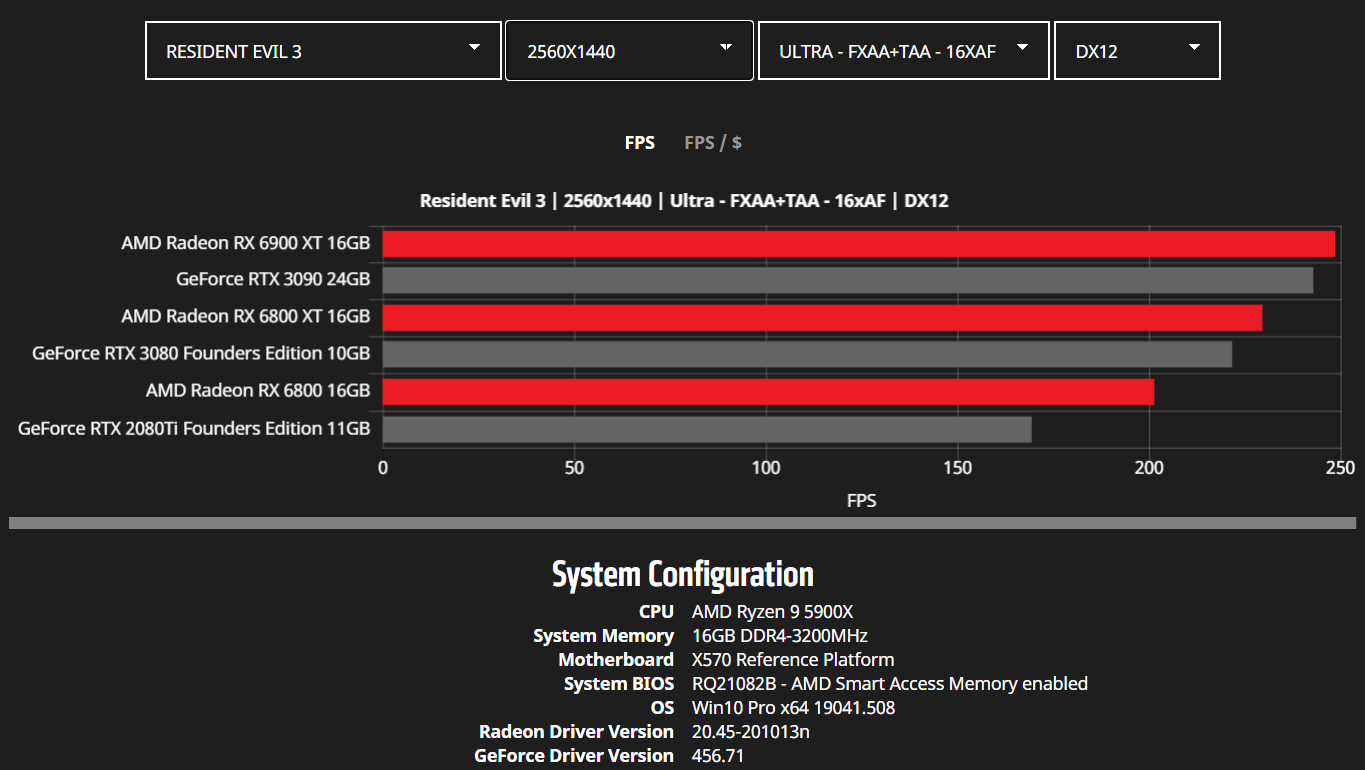Select Radeon driver version 20.45-201013n
Screen dimensions: 1365x770
[x=751, y=732]
